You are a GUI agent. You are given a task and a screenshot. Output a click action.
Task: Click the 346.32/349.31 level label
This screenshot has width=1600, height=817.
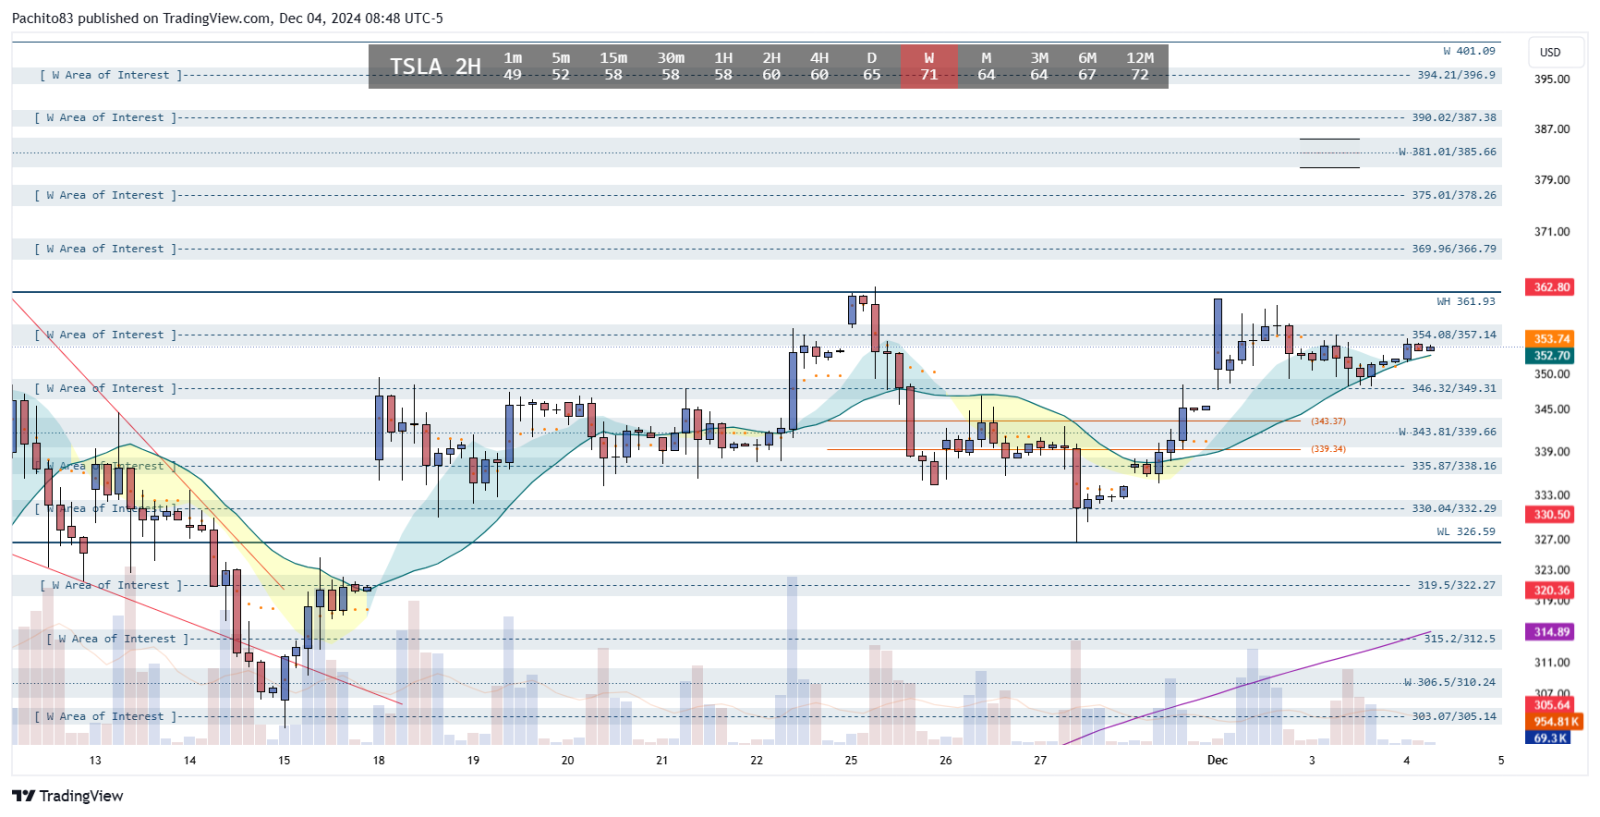coord(1454,388)
